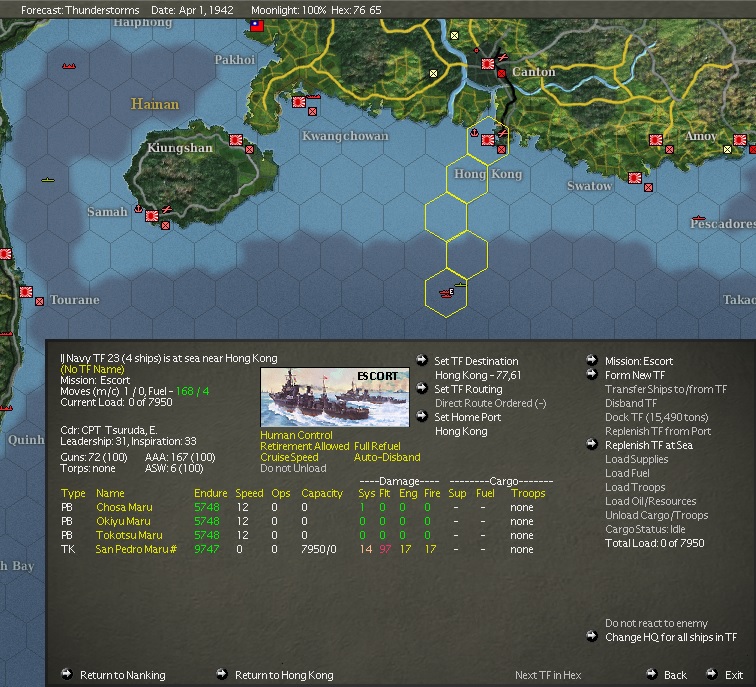Click Return to Hong Kong
Image resolution: width=756 pixels, height=687 pixels.
coord(284,675)
